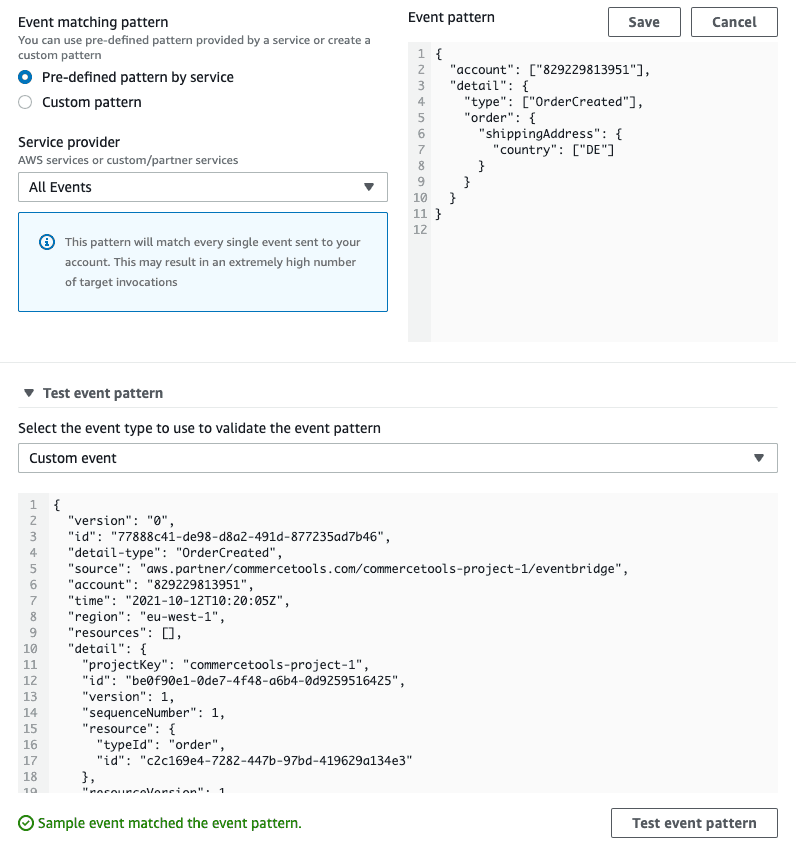
Task: Click the green success checkmark icon
Action: click(26, 823)
